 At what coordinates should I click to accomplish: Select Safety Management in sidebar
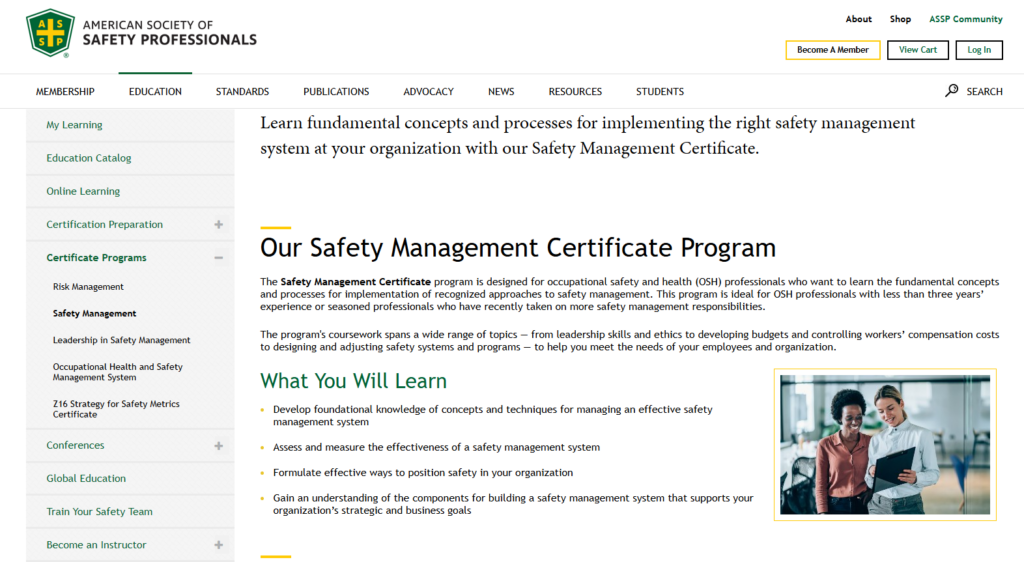tap(95, 313)
